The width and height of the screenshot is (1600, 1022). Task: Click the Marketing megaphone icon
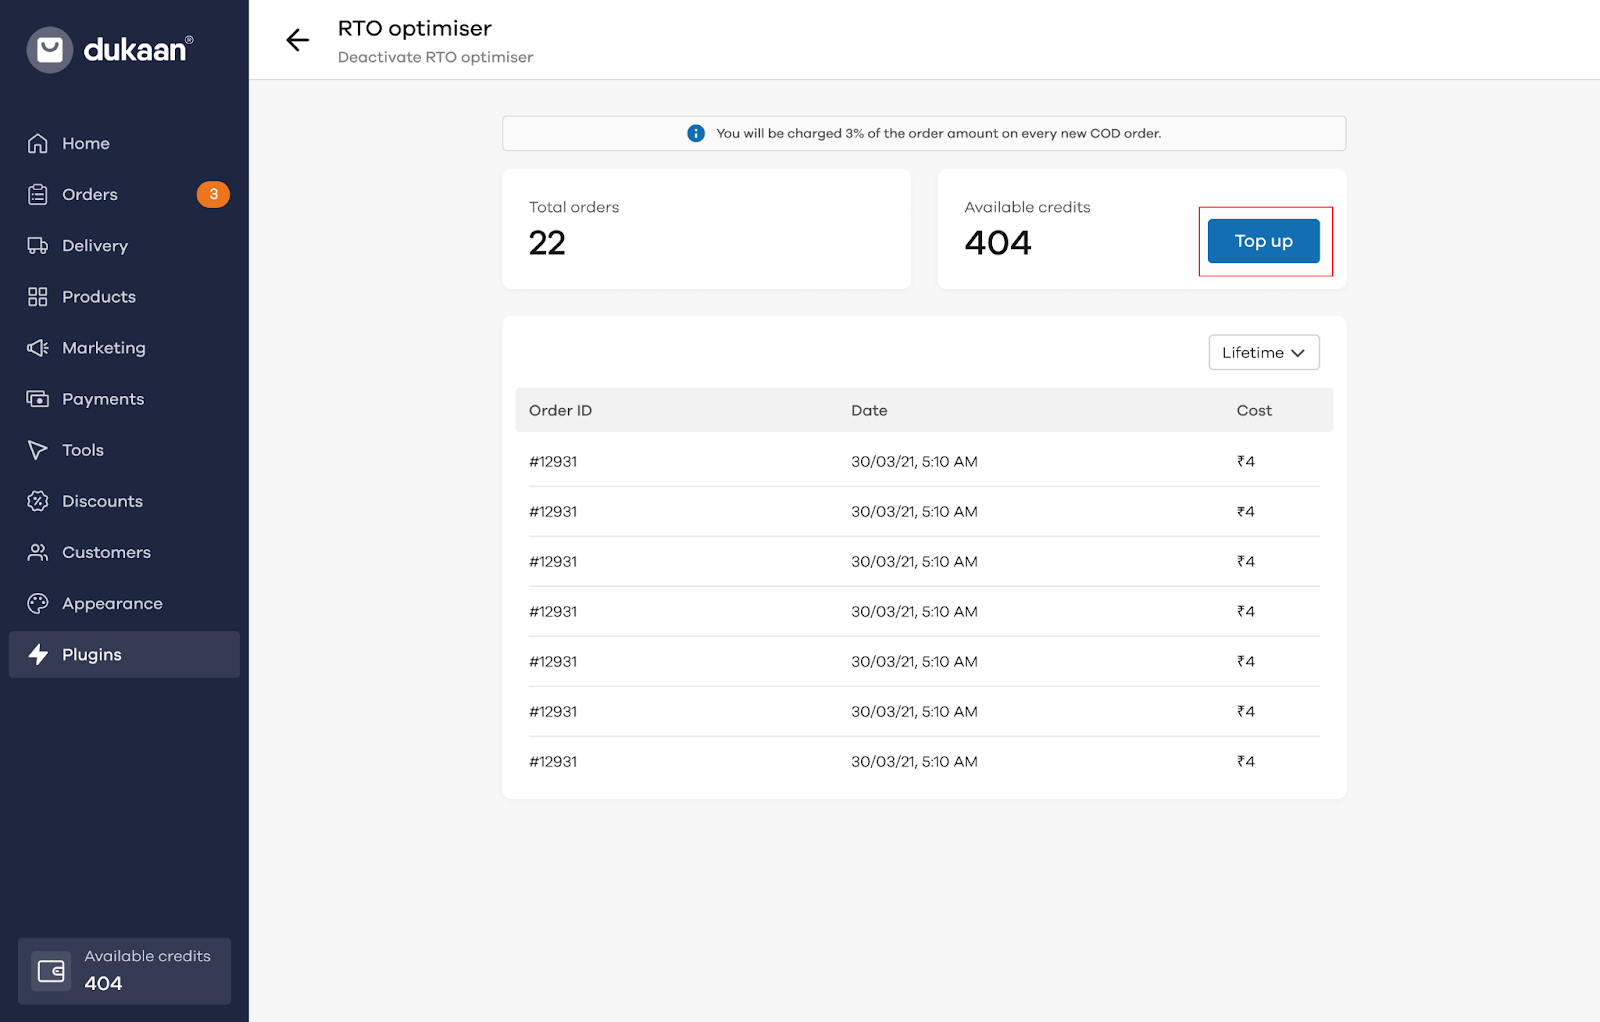click(38, 347)
